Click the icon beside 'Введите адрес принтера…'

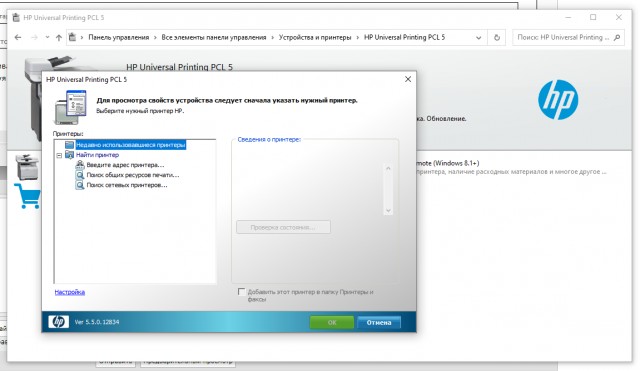tap(80, 165)
